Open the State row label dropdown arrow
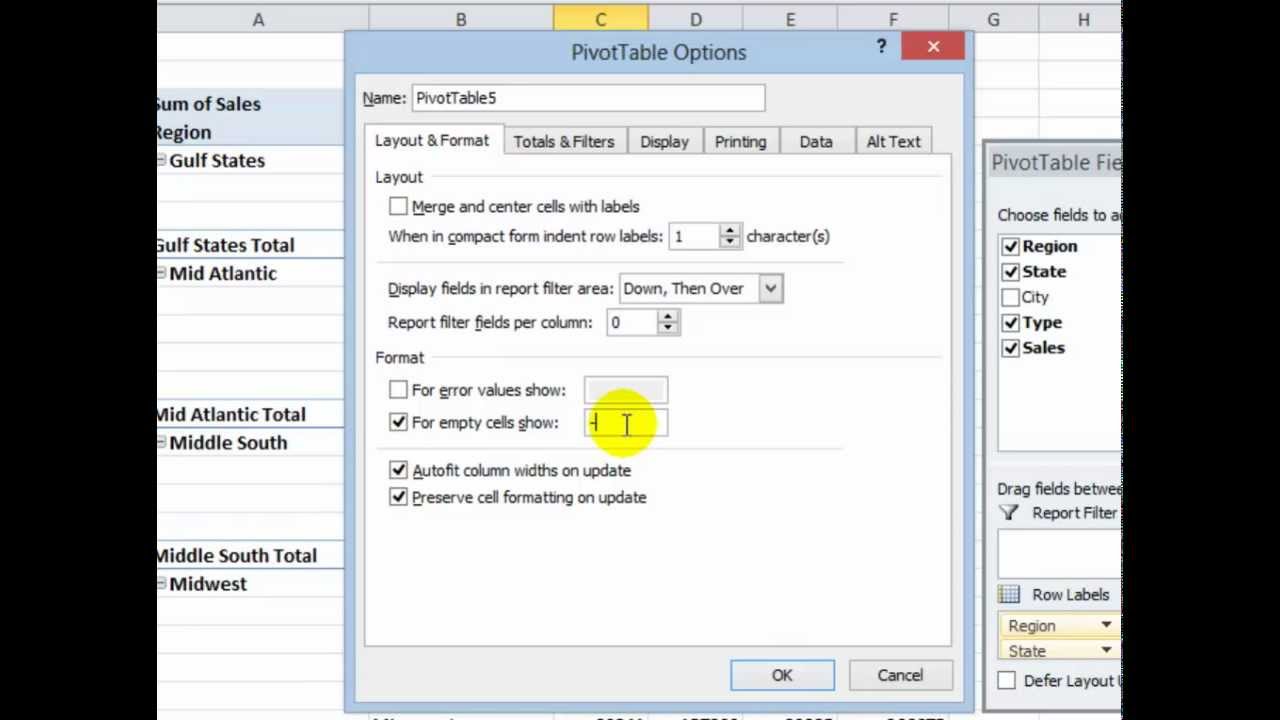The width and height of the screenshot is (1280, 720). click(1106, 651)
